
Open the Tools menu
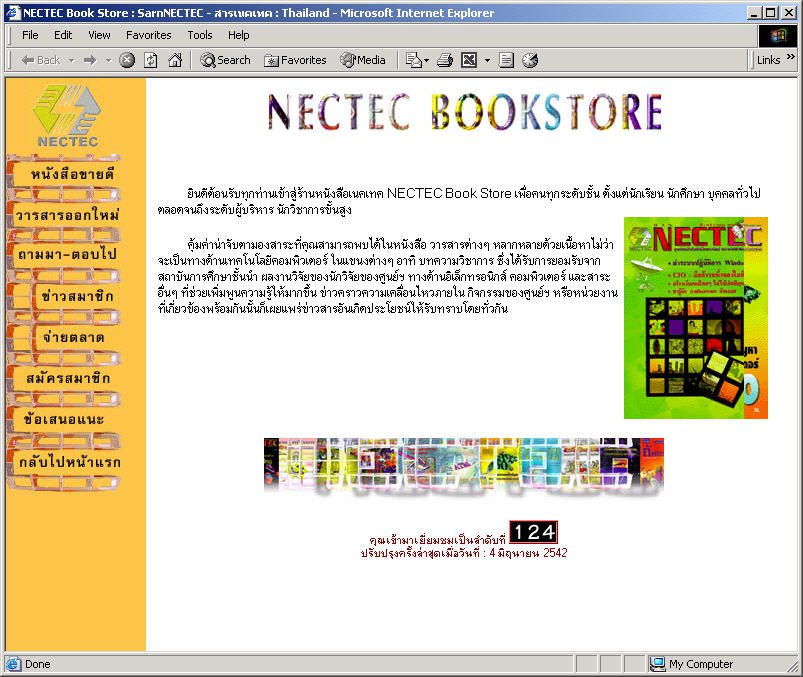coord(200,35)
